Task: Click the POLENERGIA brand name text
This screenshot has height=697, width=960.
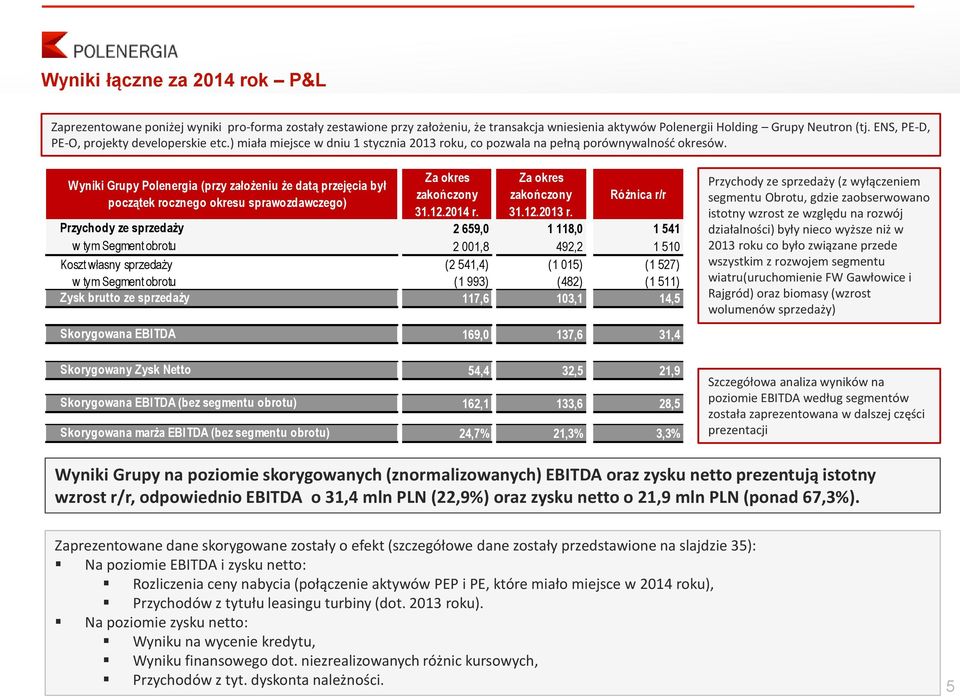Action: coord(125,51)
